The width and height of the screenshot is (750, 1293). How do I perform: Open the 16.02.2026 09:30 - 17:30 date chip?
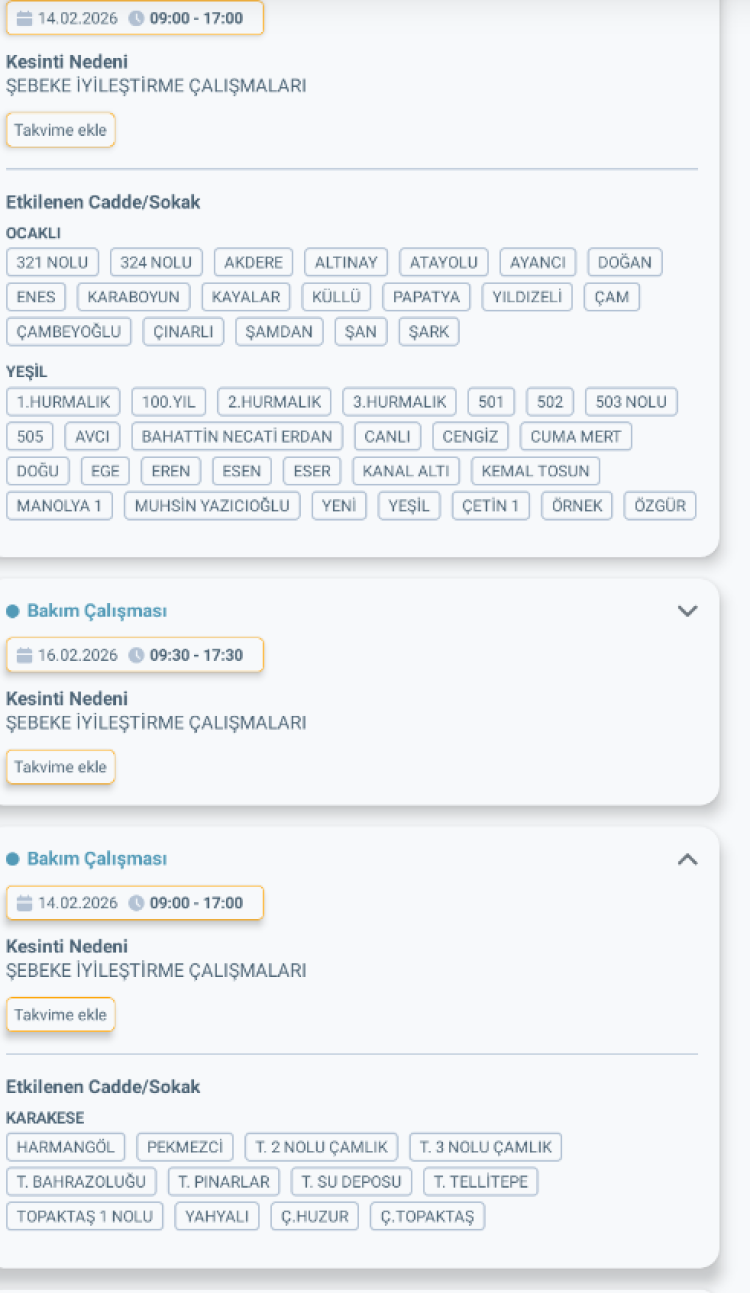pos(135,656)
